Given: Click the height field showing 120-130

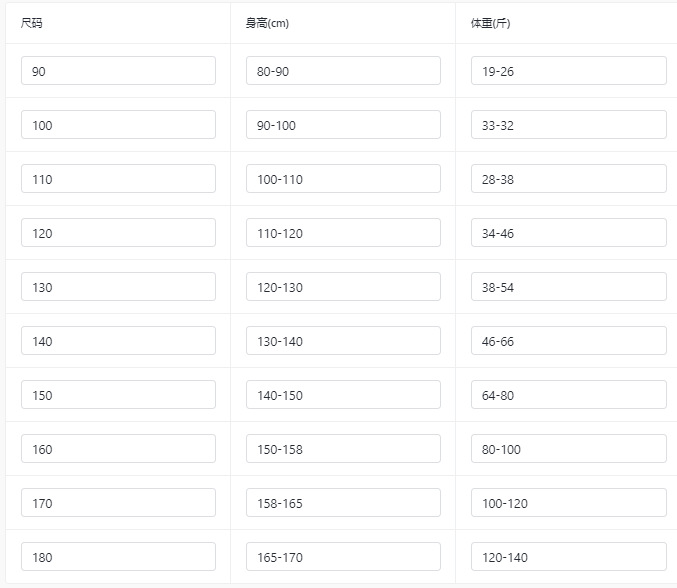Looking at the screenshot, I should 343,287.
